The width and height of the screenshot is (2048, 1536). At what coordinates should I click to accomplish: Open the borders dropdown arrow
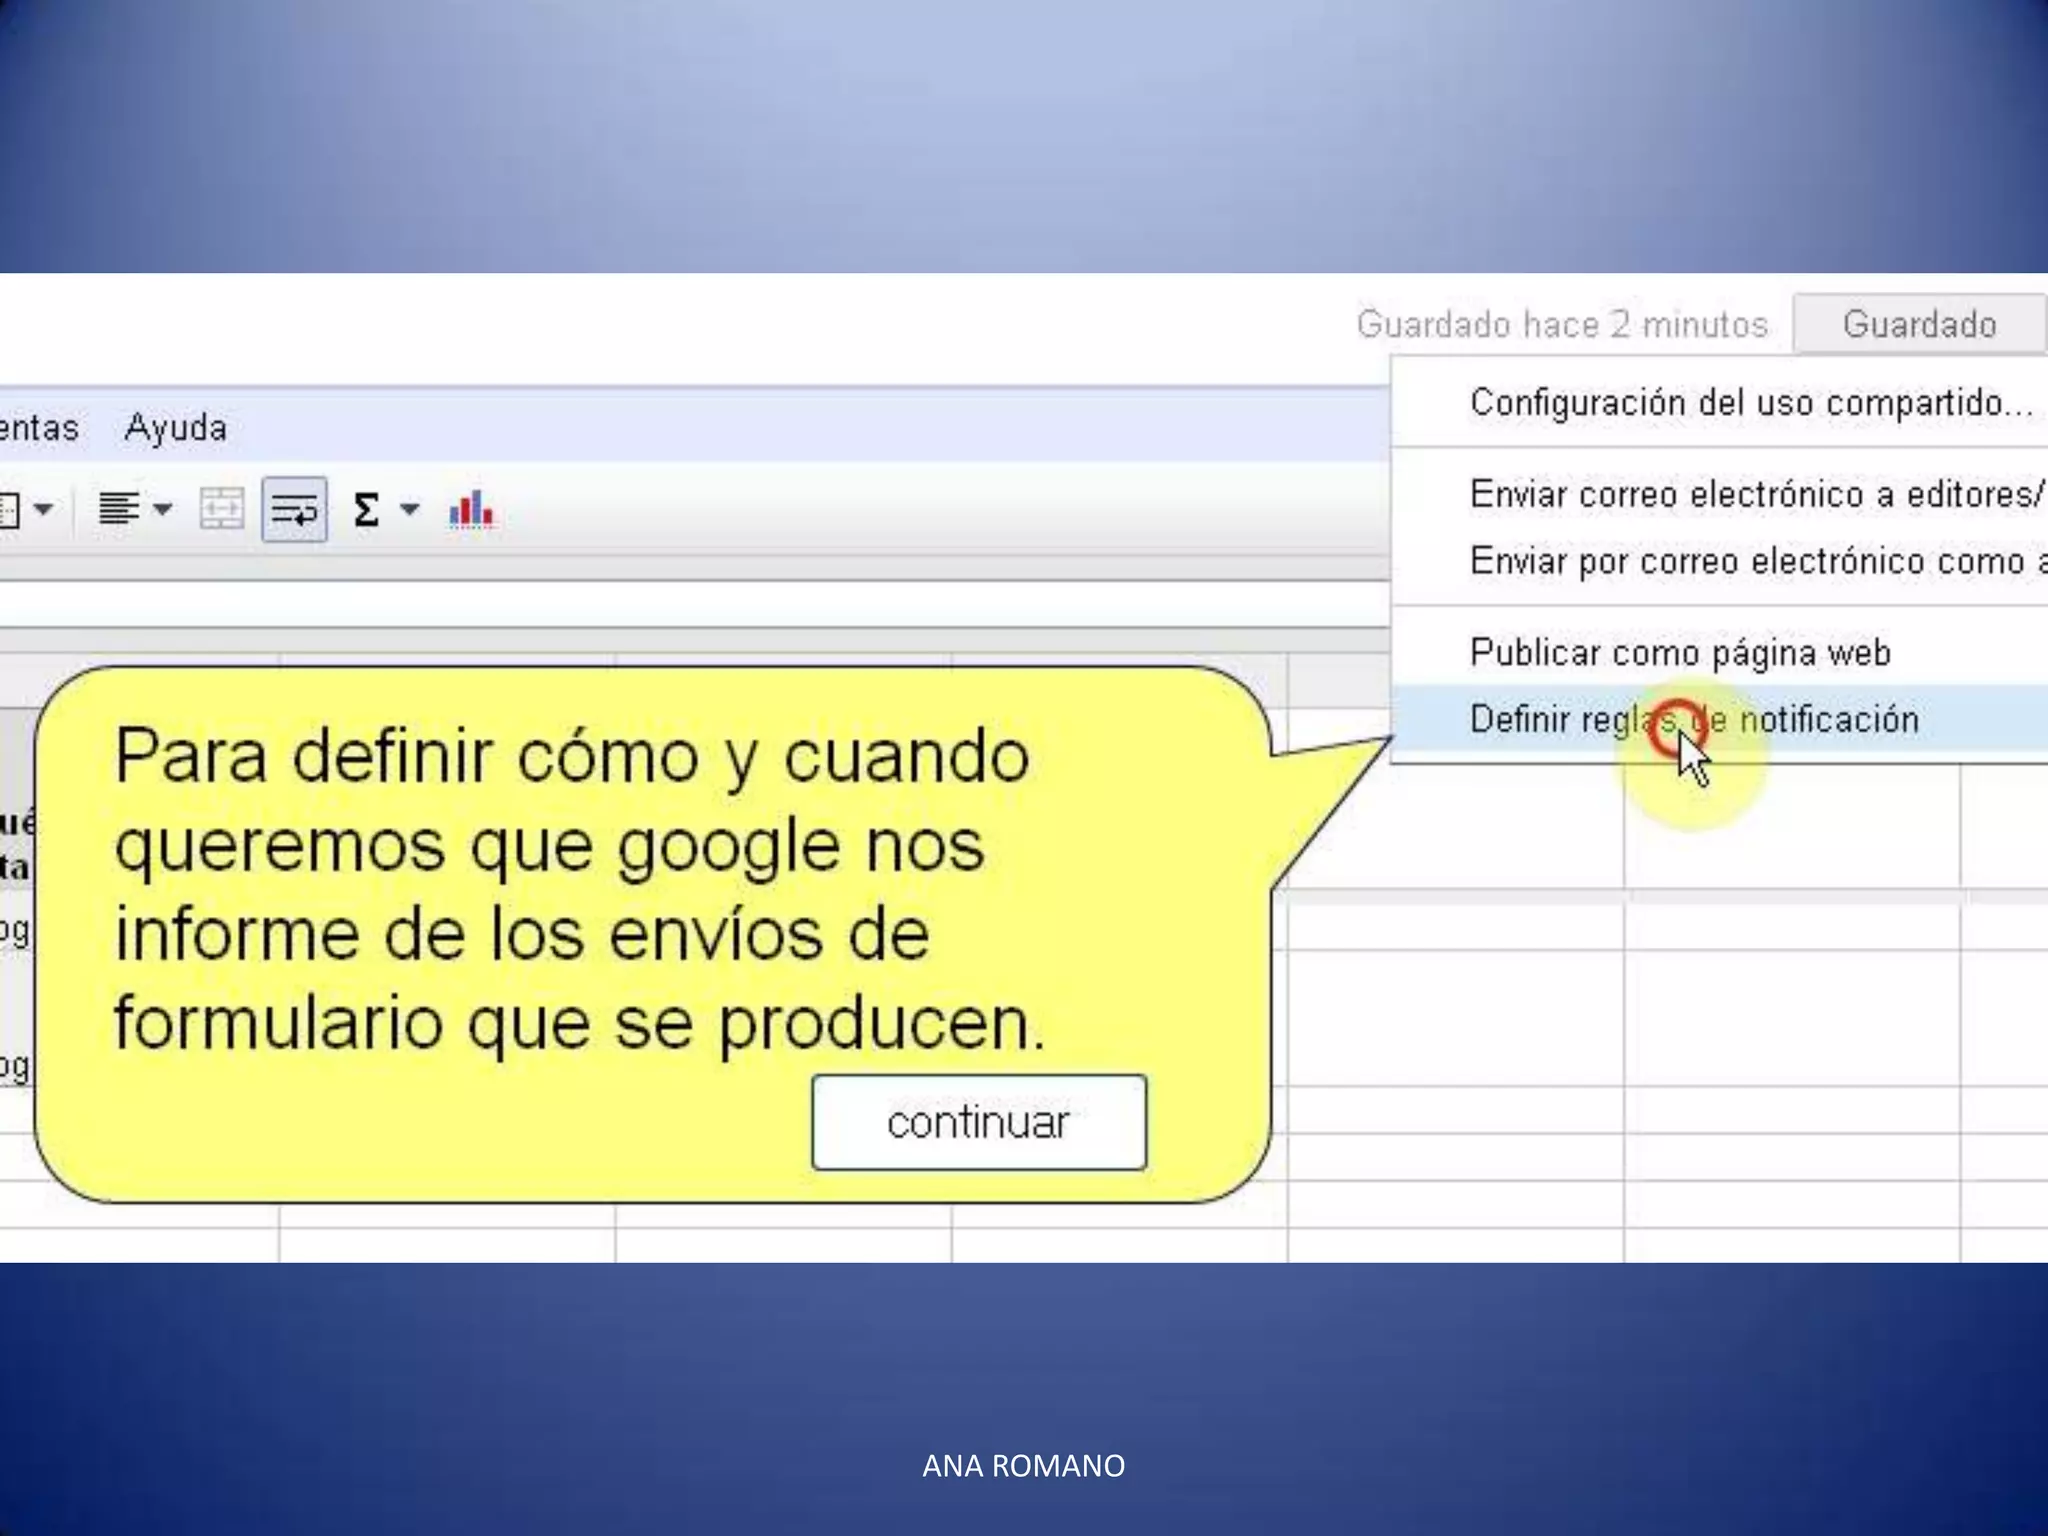pyautogui.click(x=43, y=510)
